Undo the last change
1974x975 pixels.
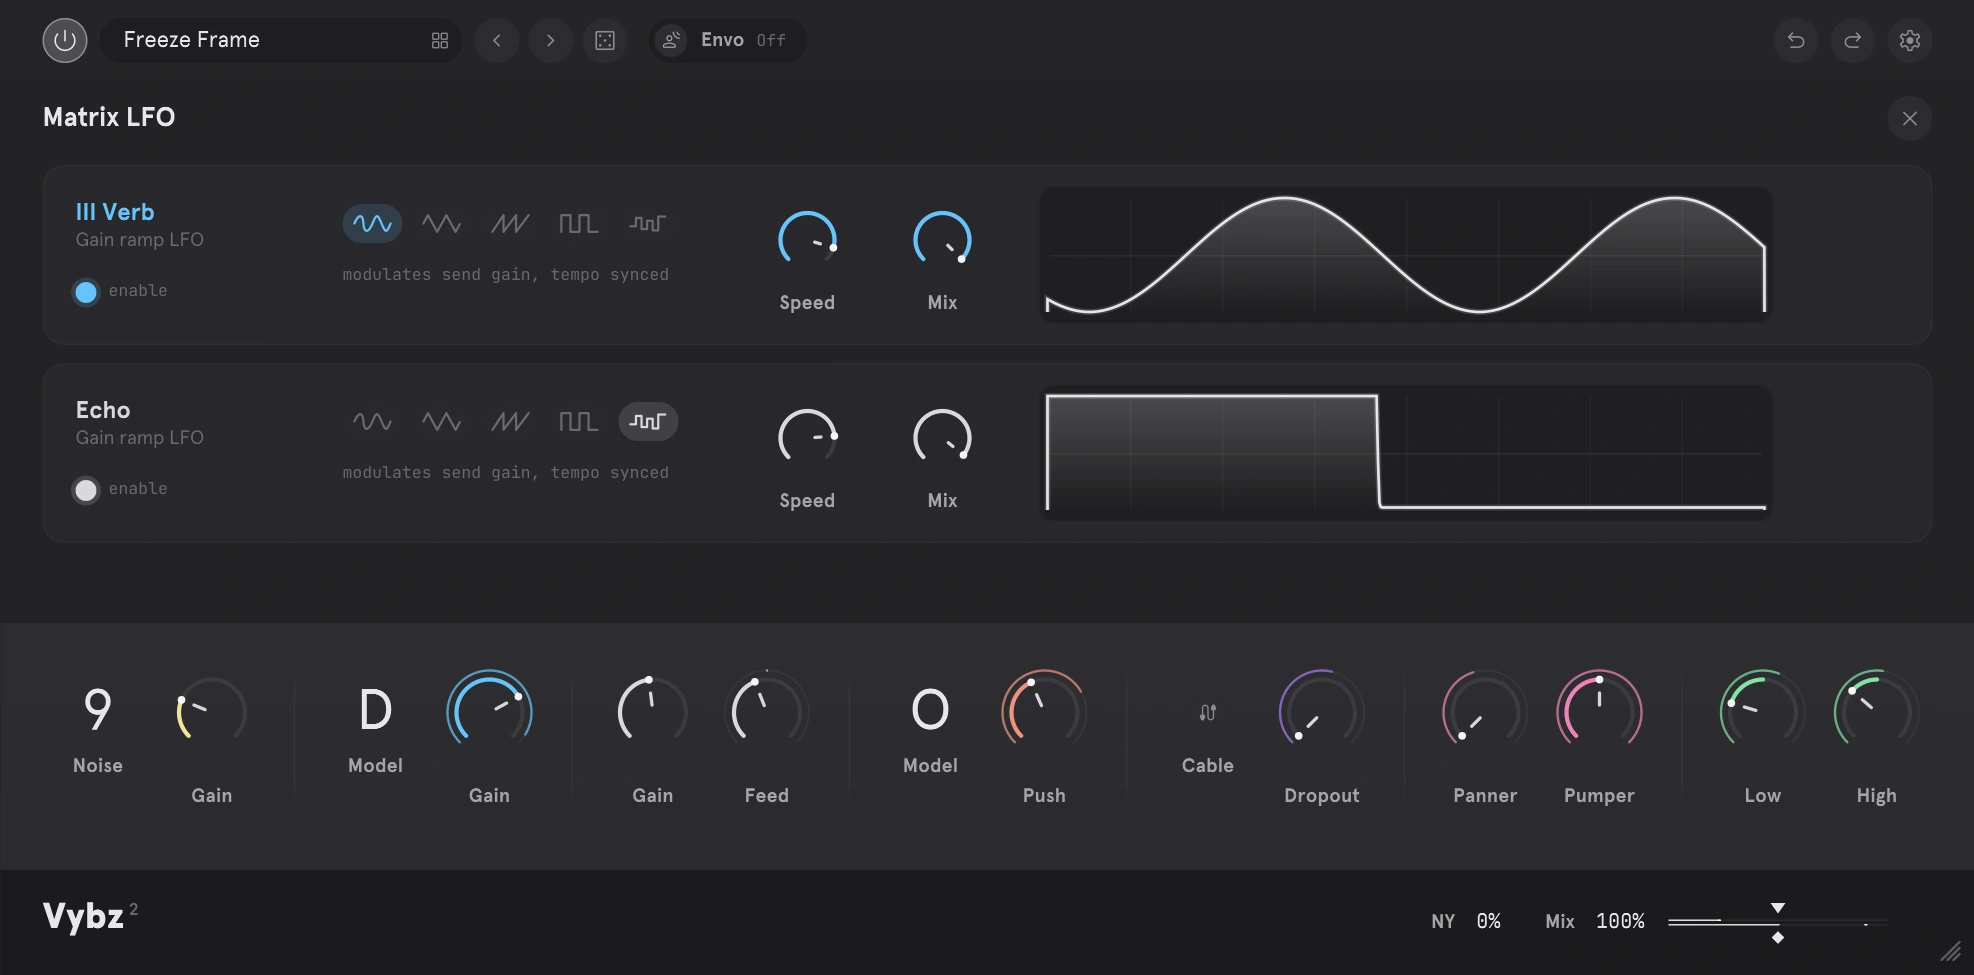tap(1796, 40)
